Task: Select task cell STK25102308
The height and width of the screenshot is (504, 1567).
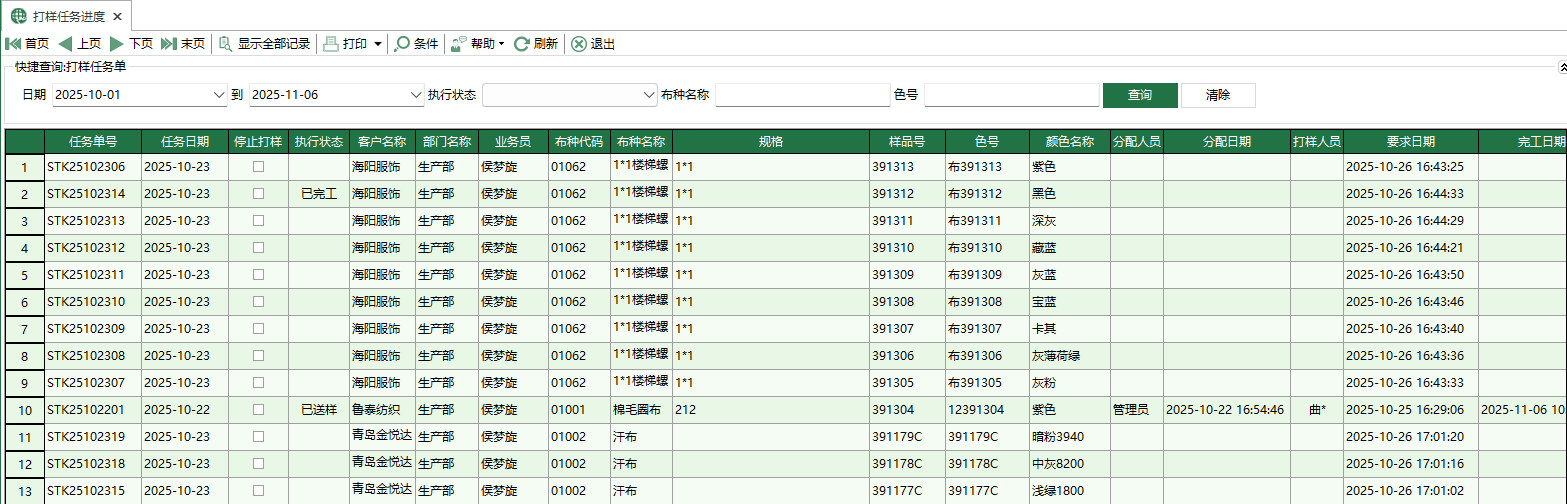Action: point(93,356)
